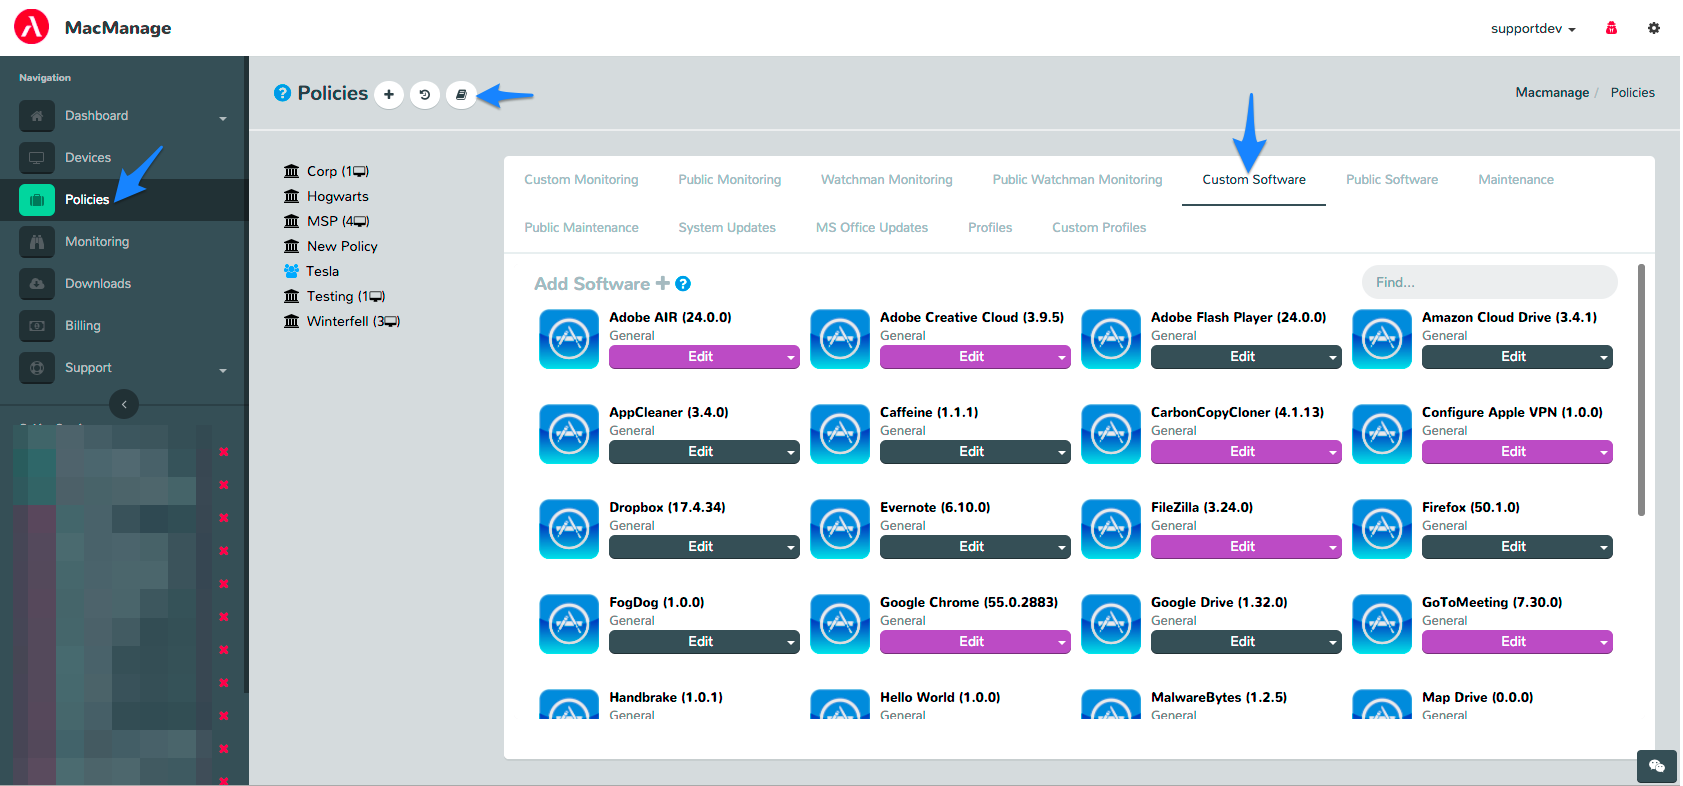Expand Adobe AIR Edit dropdown arrow
The width and height of the screenshot is (1683, 786).
[790, 357]
